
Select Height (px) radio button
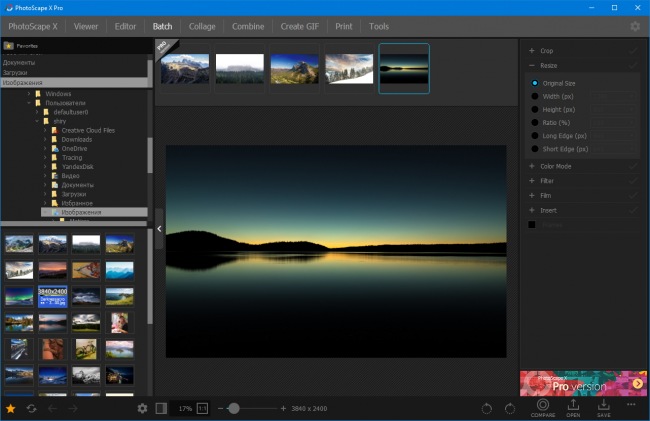(x=535, y=109)
